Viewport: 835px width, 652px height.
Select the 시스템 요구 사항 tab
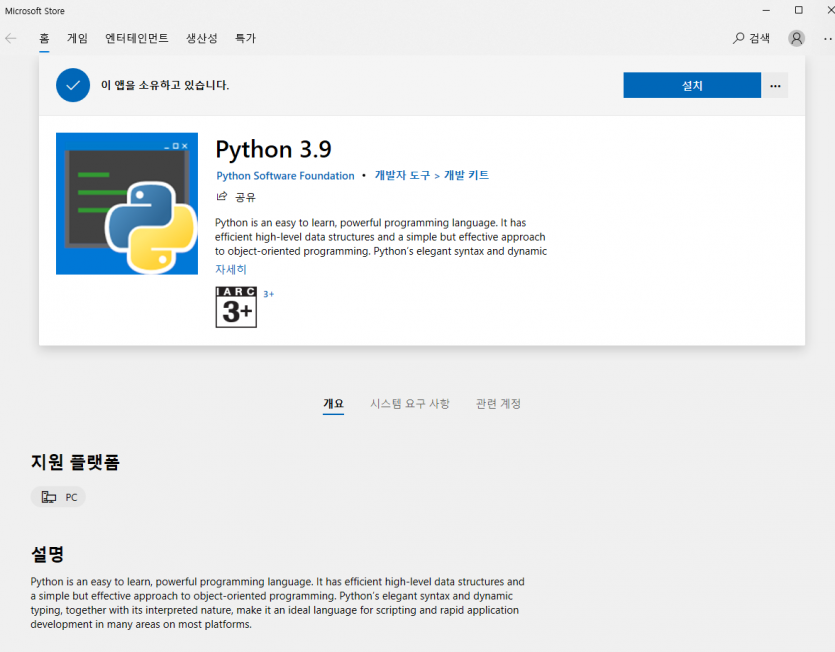point(410,404)
